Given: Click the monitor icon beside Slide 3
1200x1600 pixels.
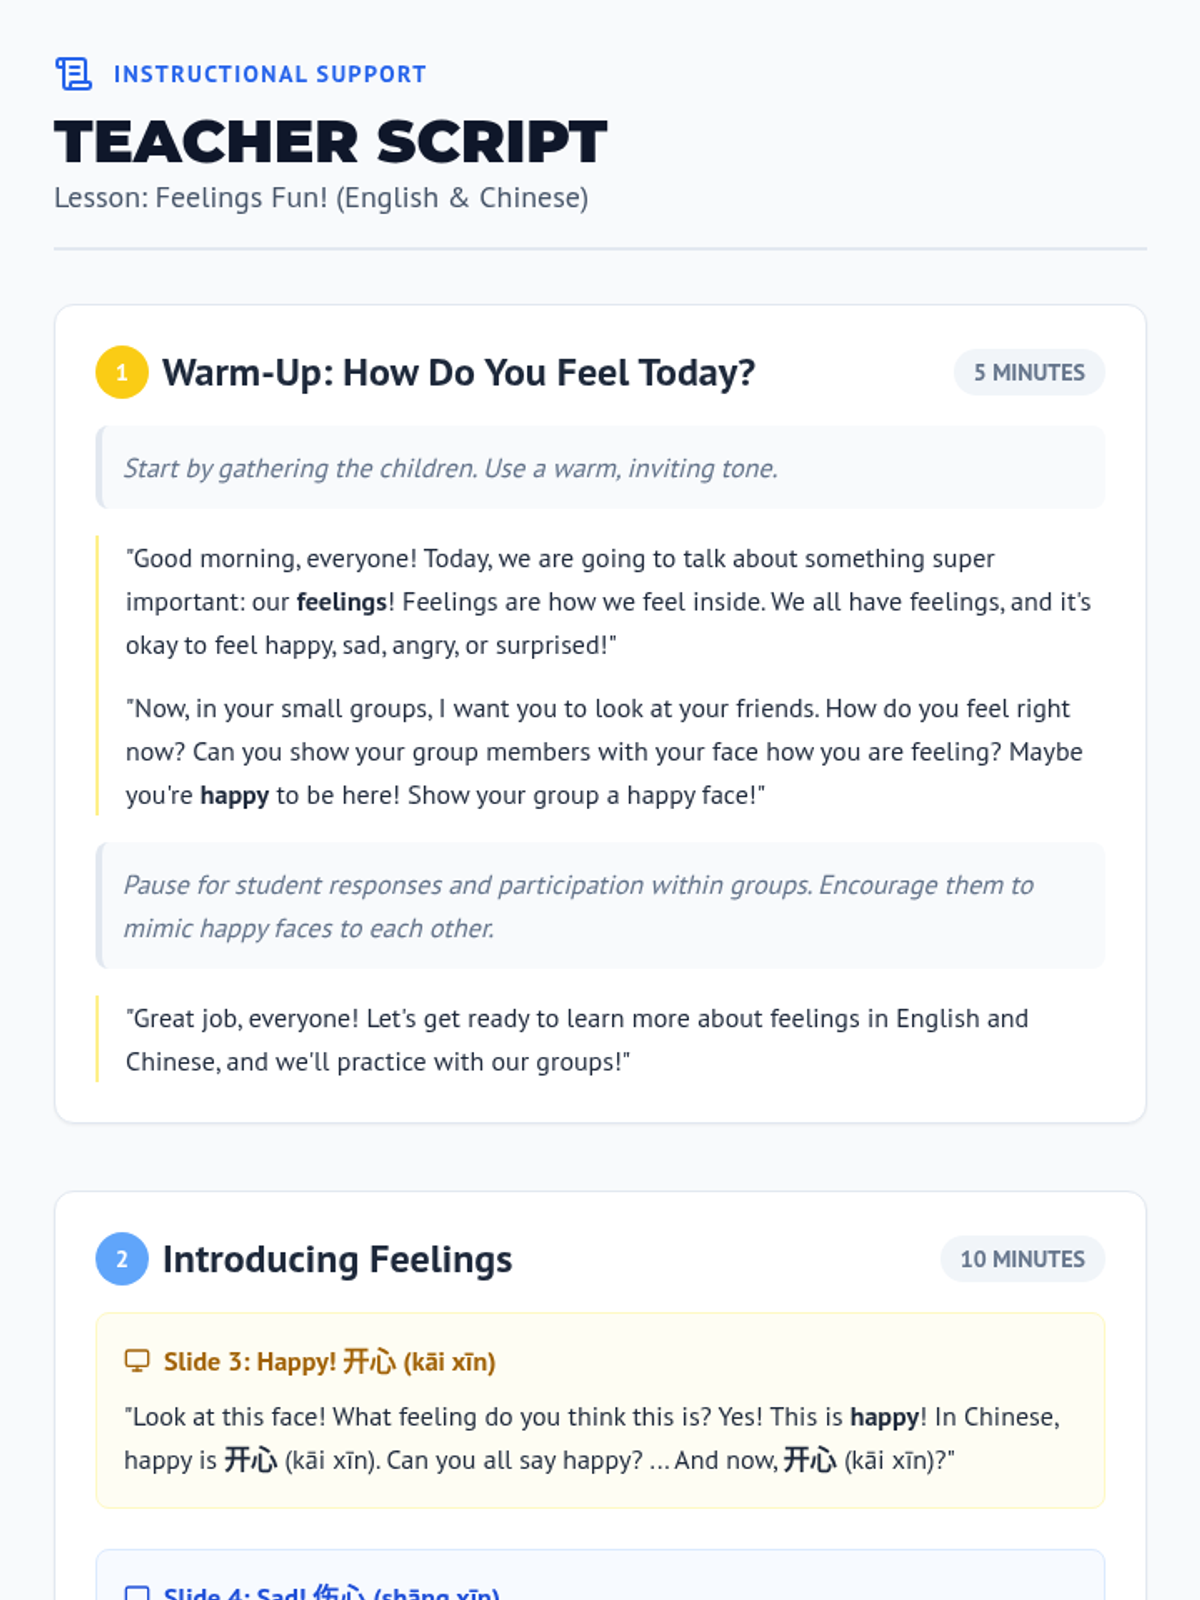Looking at the screenshot, I should point(137,1361).
